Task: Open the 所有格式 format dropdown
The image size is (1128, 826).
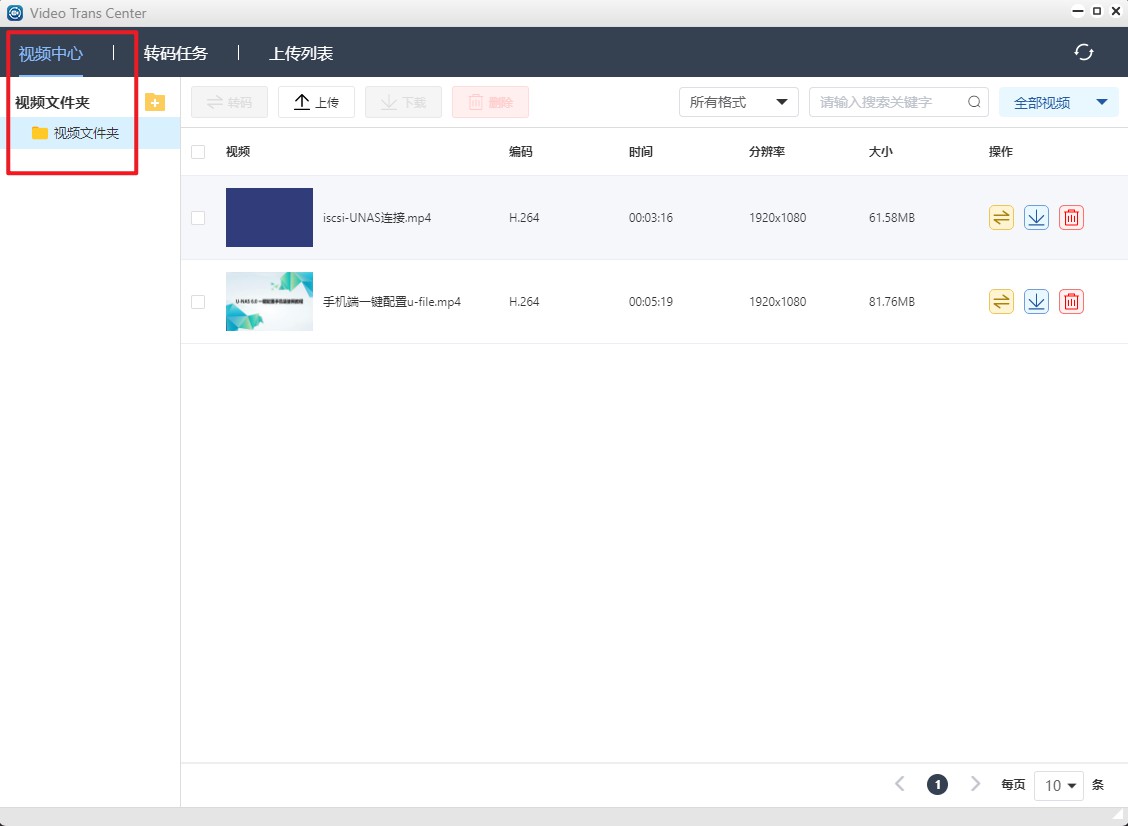Action: [x=738, y=102]
